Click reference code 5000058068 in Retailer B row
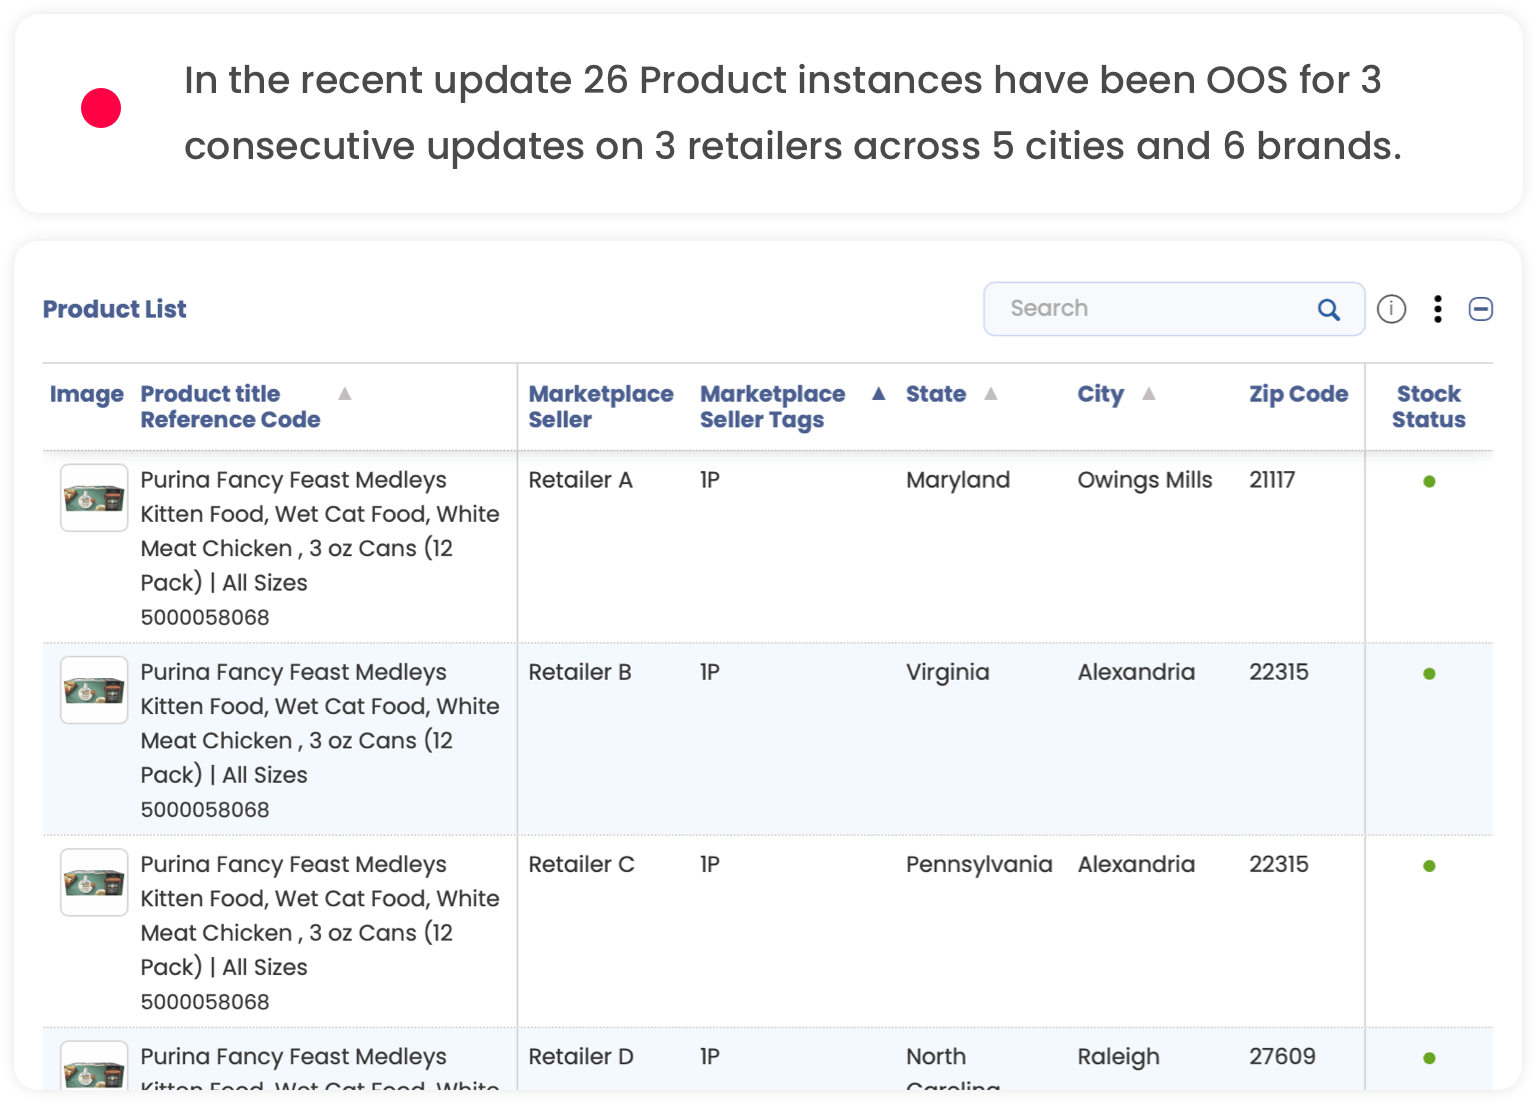The height and width of the screenshot is (1104, 1537). 205,809
